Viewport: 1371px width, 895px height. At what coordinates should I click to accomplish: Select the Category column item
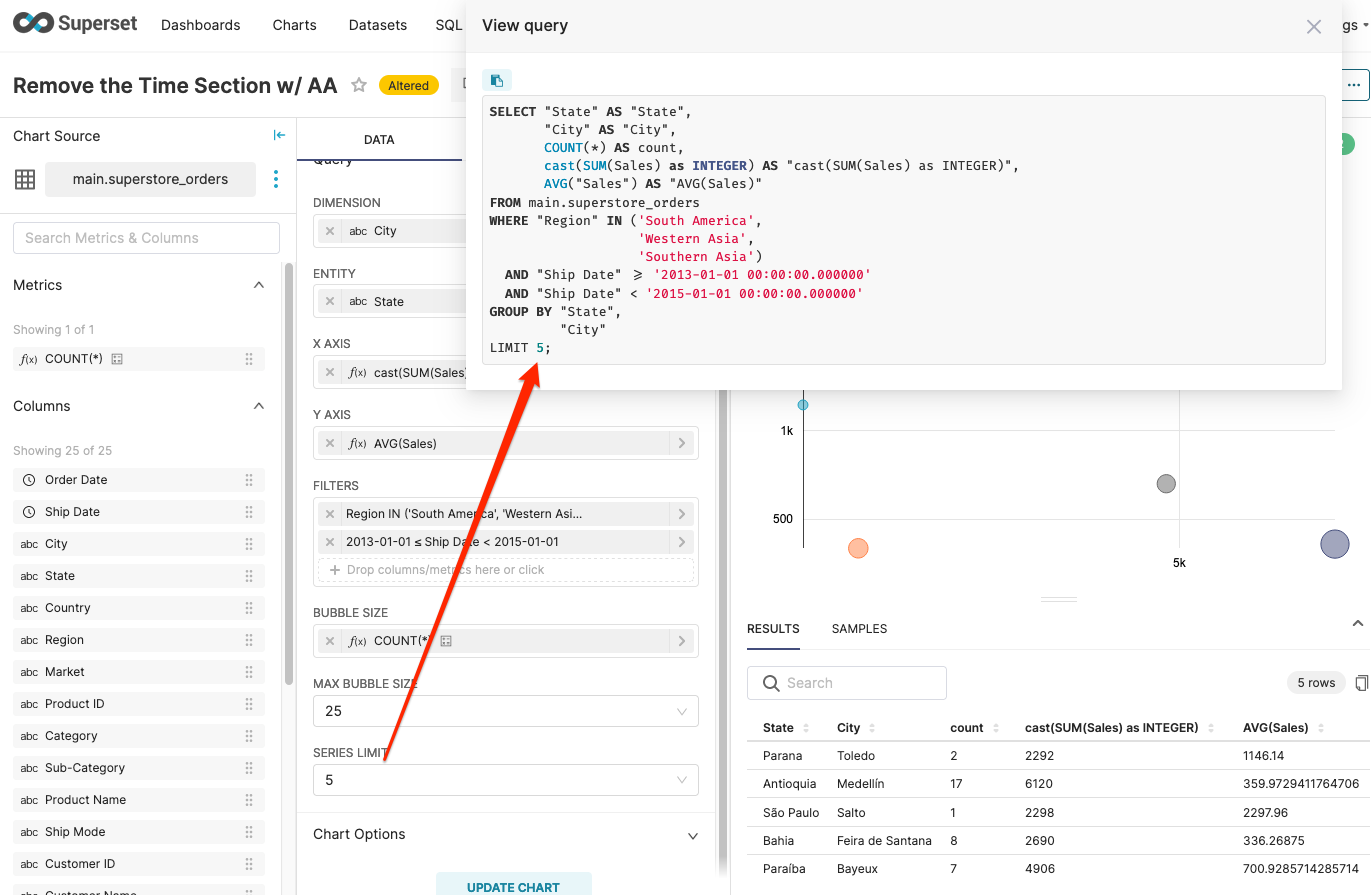(139, 736)
